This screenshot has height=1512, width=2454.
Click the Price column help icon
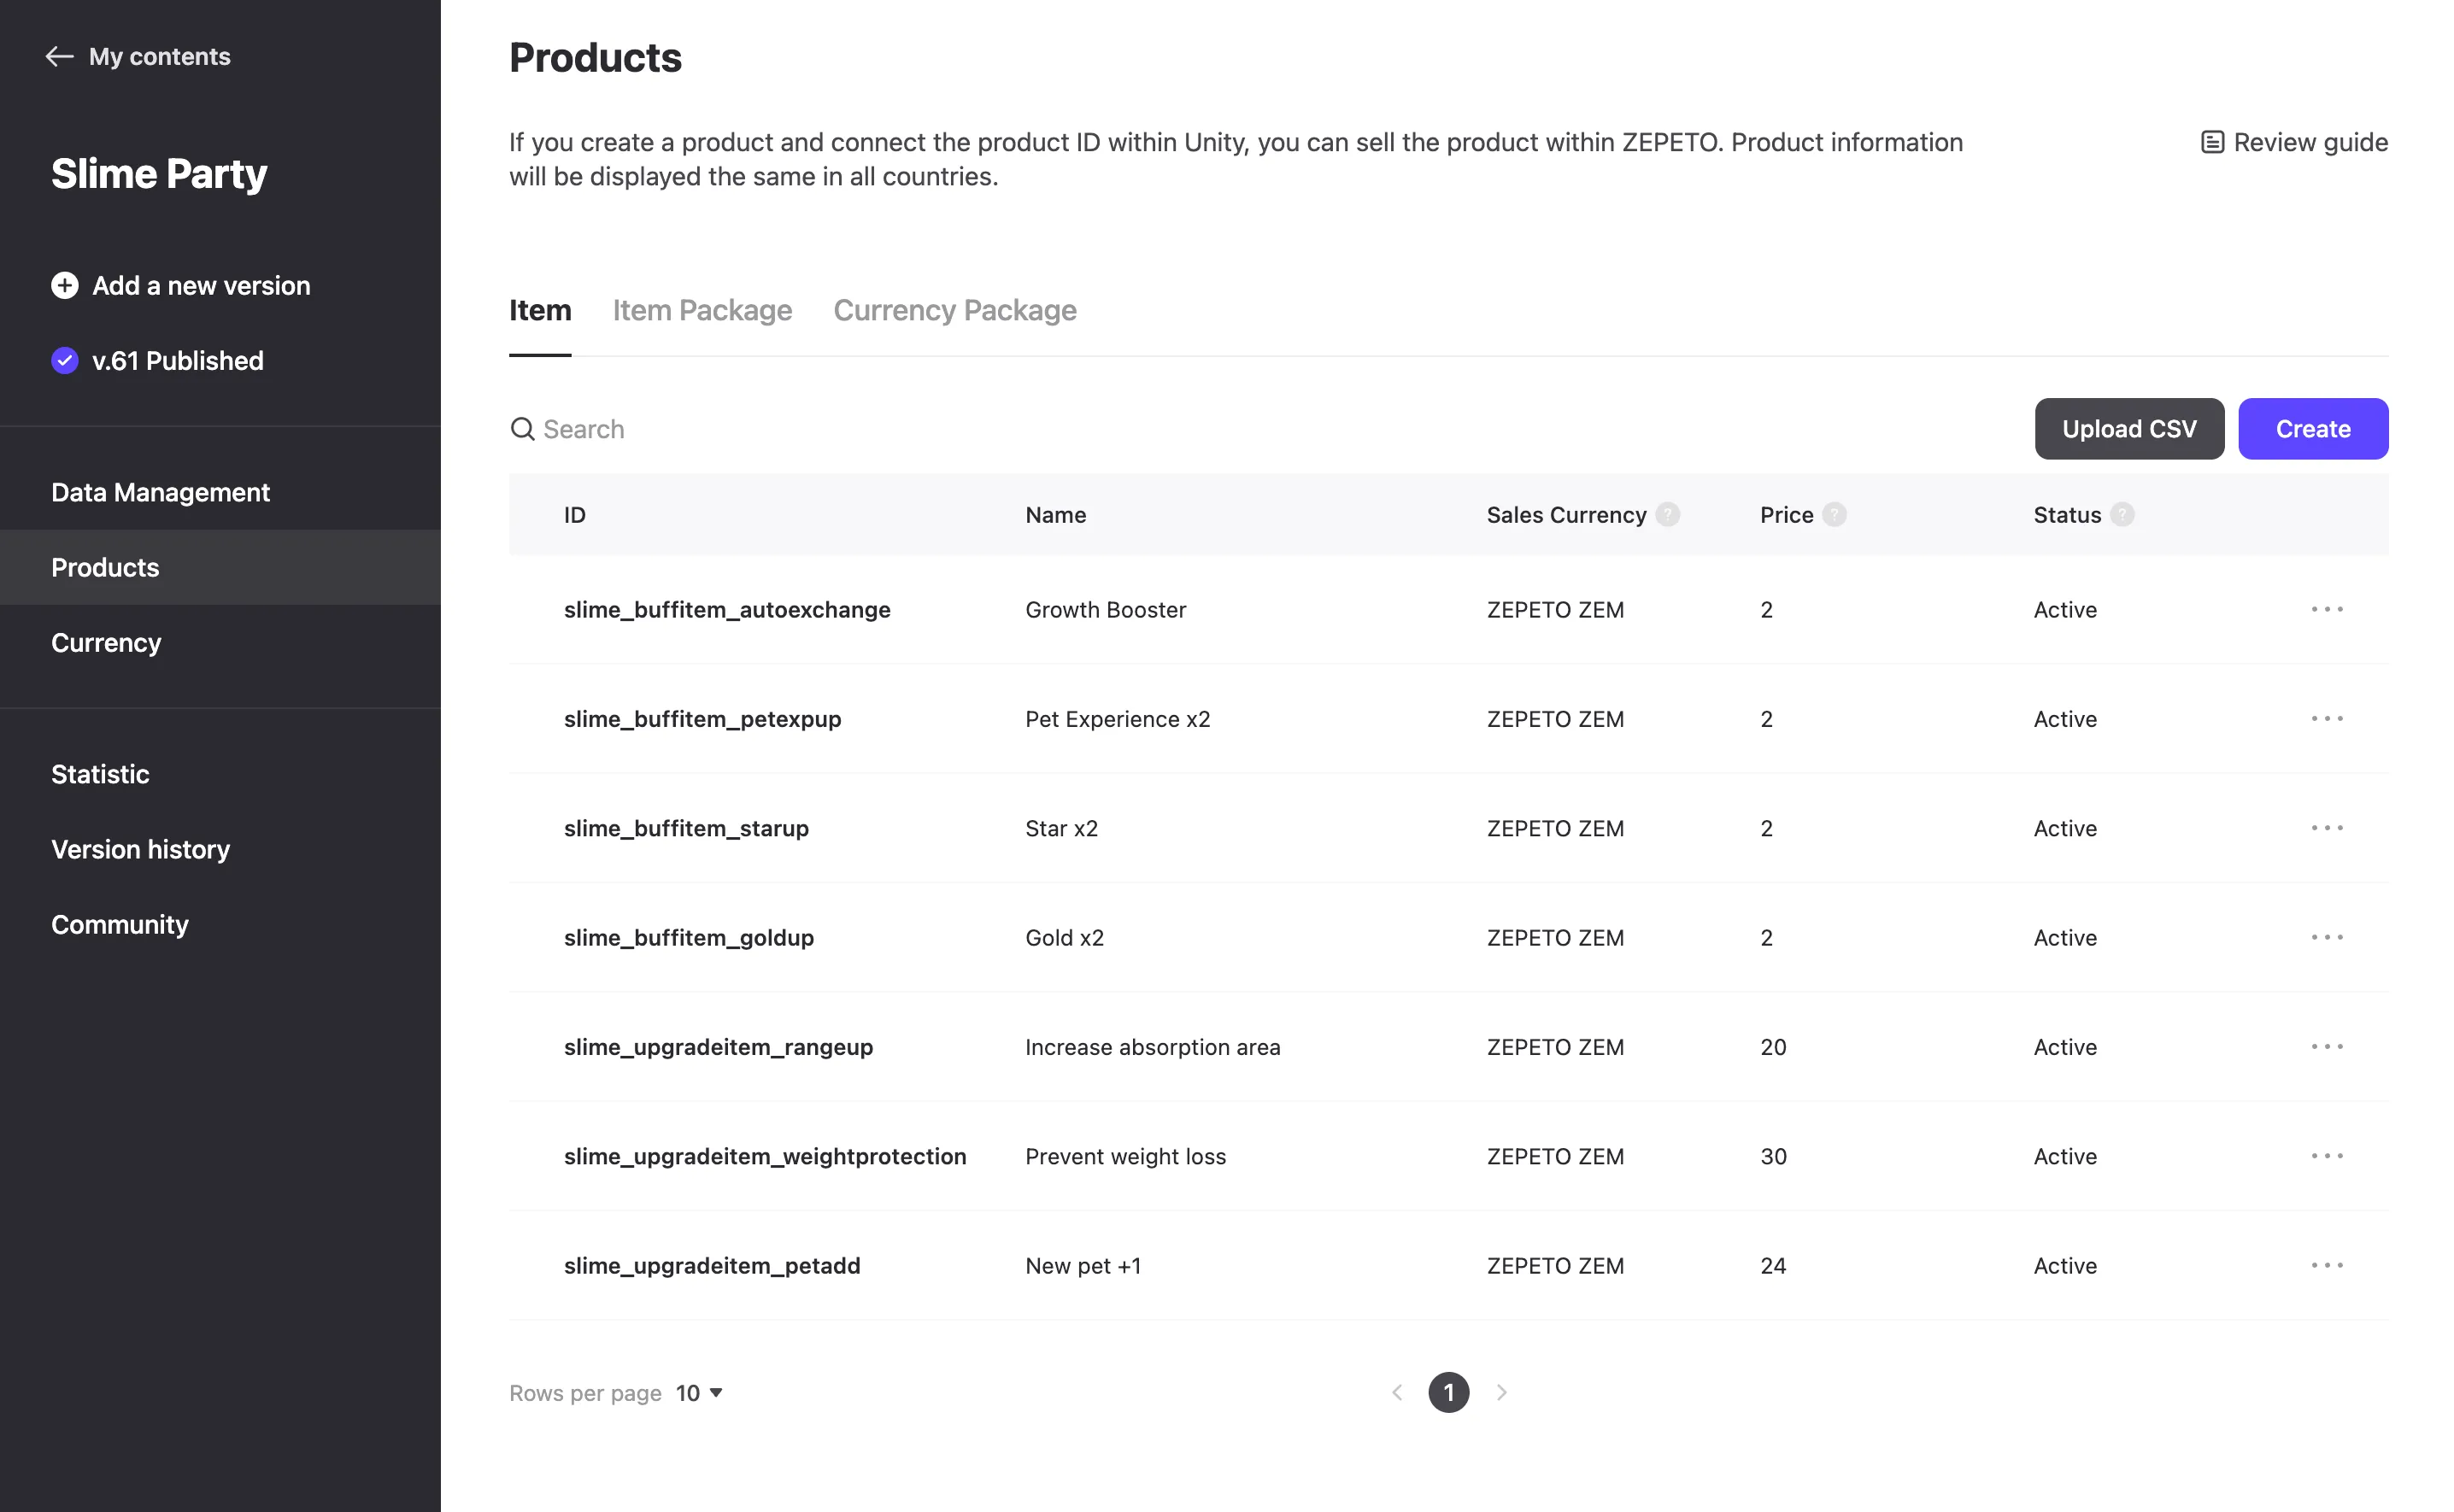[1834, 514]
